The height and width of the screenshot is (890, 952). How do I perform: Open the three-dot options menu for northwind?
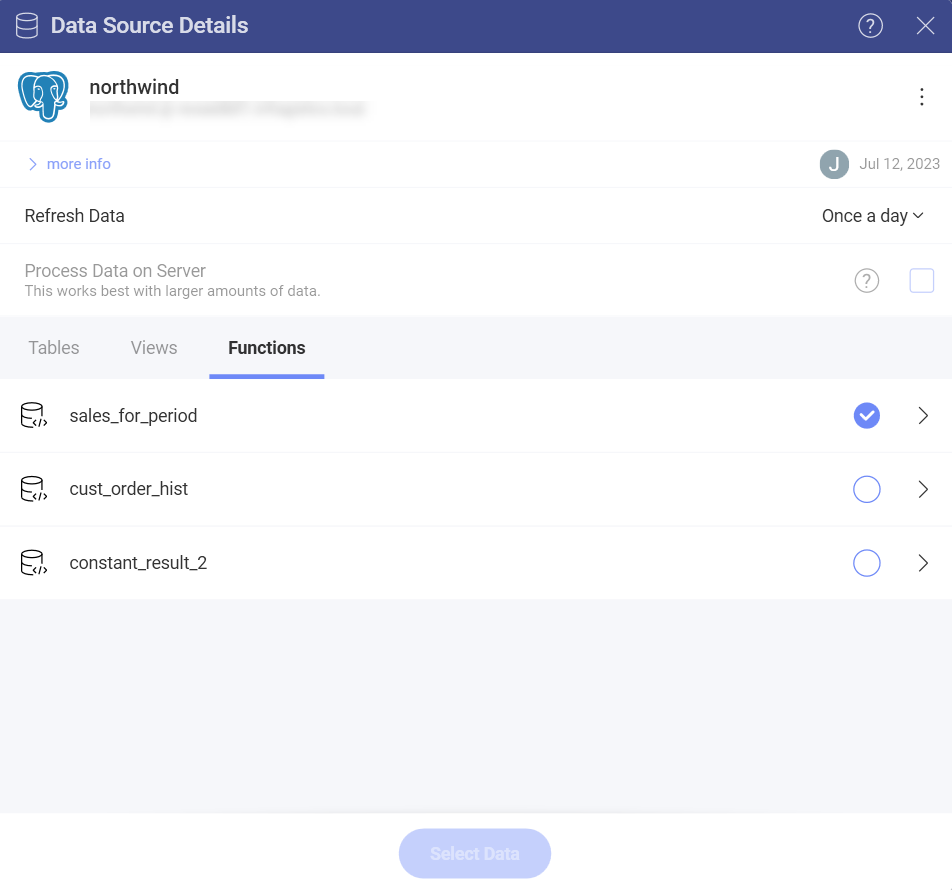click(x=922, y=97)
